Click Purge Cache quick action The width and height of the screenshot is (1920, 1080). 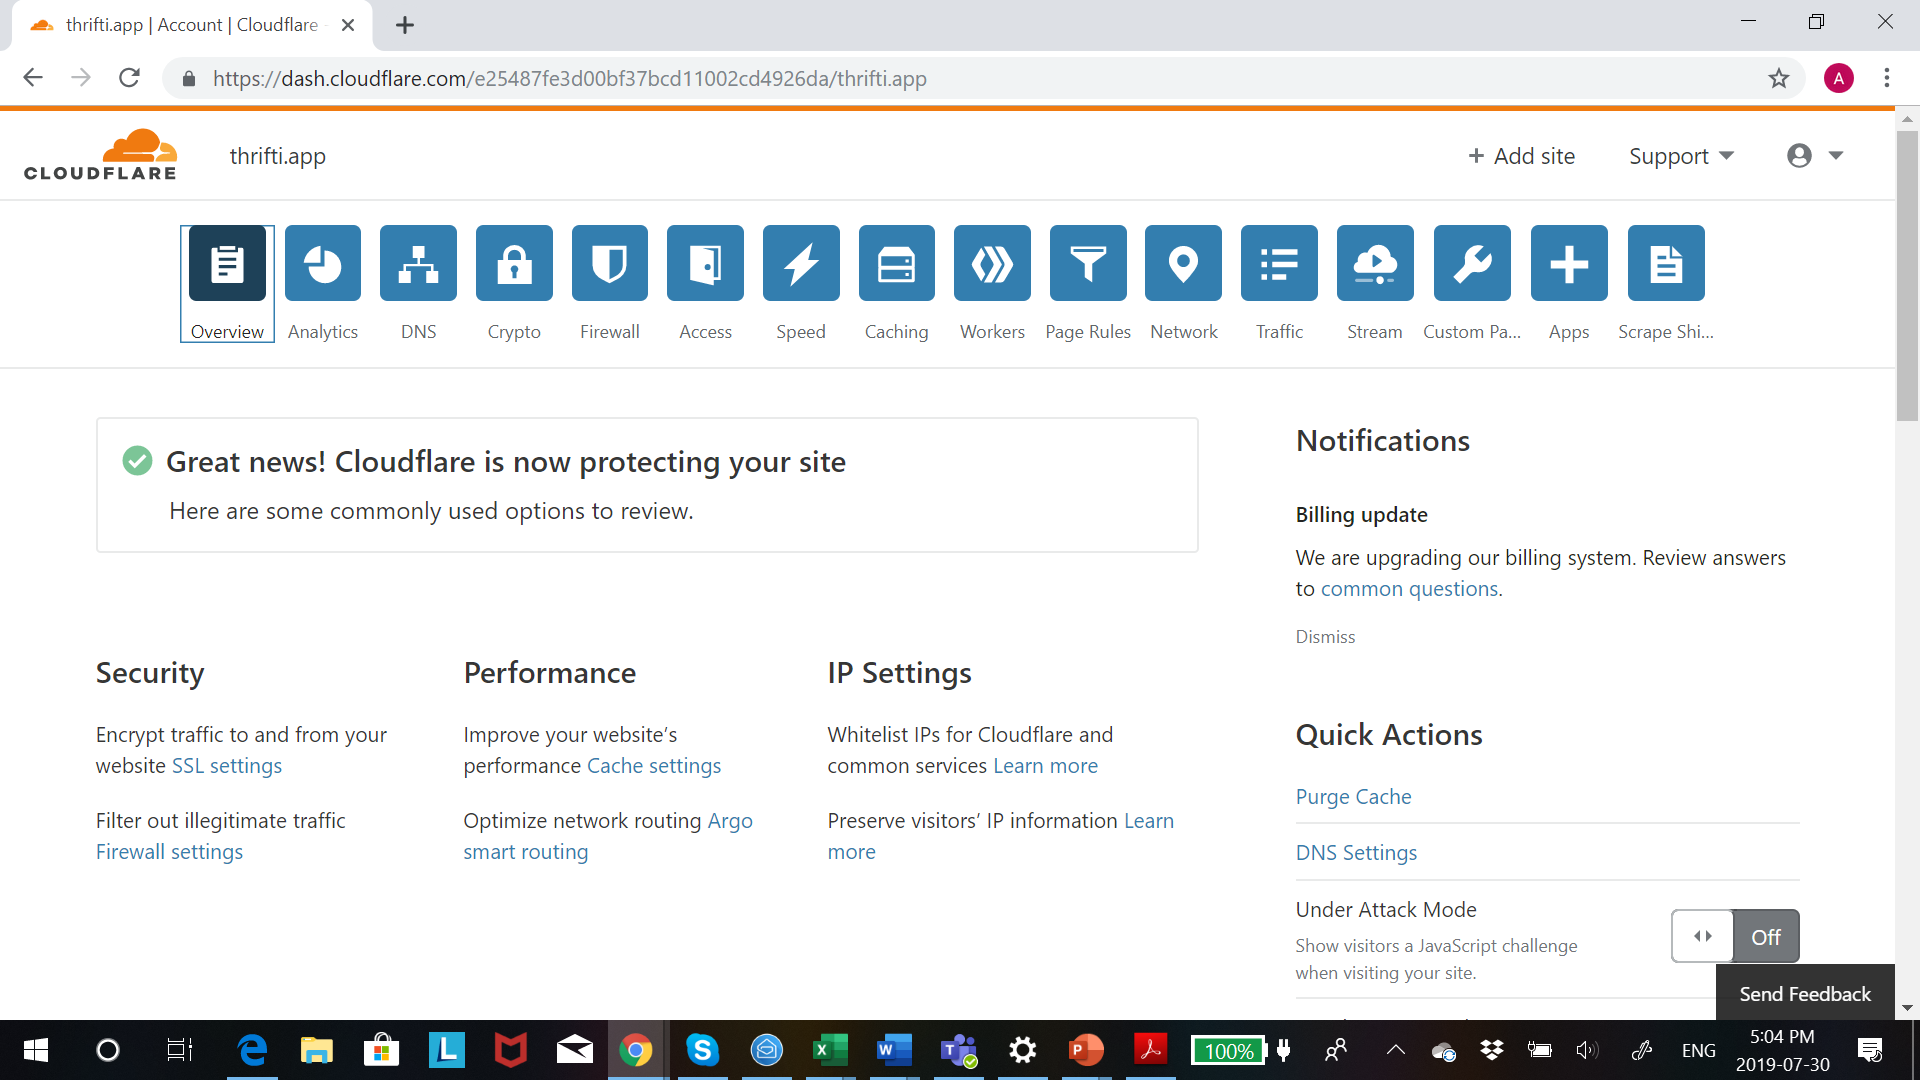coord(1353,797)
